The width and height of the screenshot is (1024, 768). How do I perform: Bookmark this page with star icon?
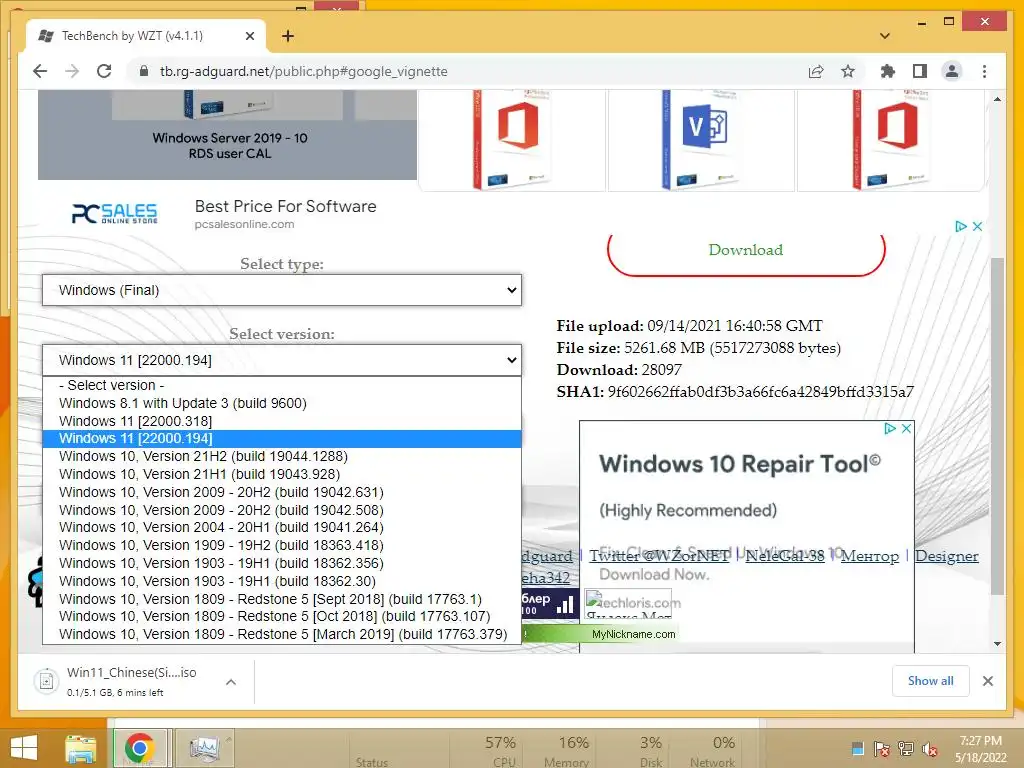[848, 71]
